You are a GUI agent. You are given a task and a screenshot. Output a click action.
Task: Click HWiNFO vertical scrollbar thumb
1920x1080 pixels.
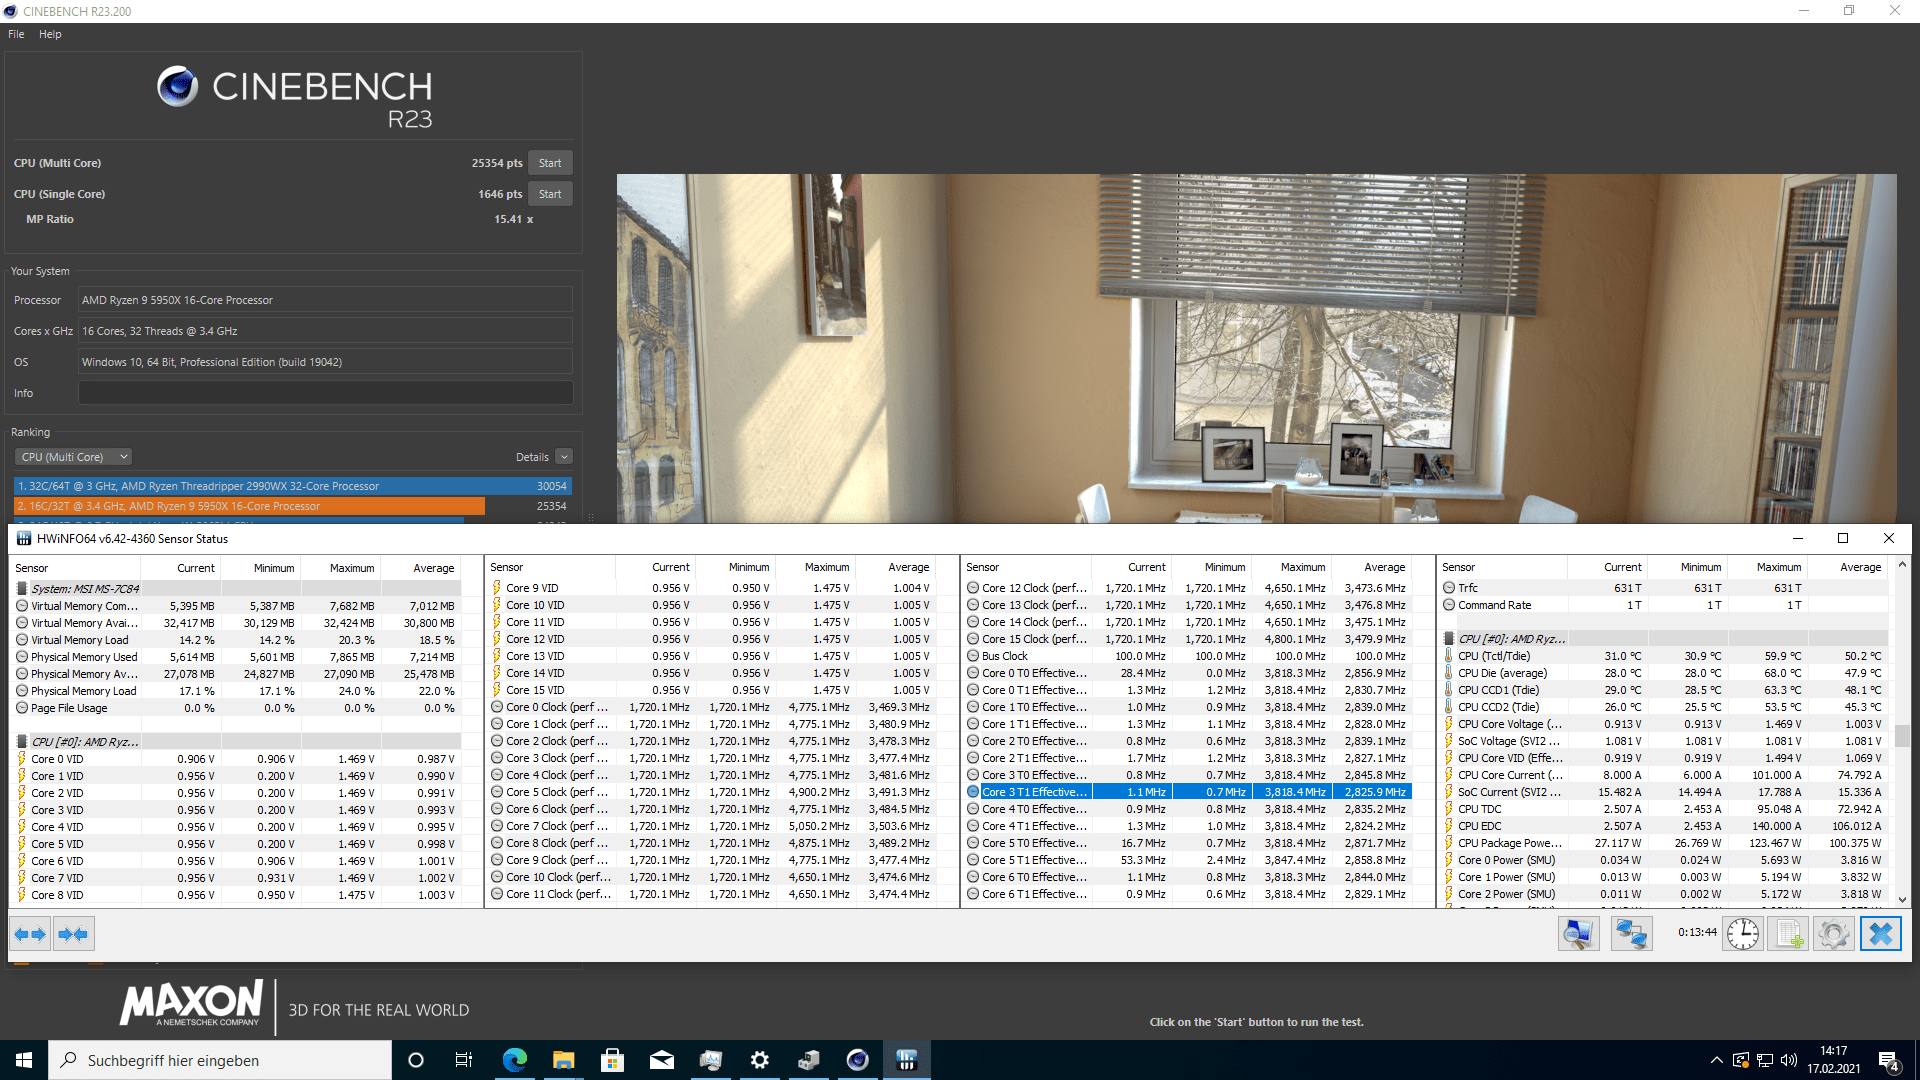1902,735
